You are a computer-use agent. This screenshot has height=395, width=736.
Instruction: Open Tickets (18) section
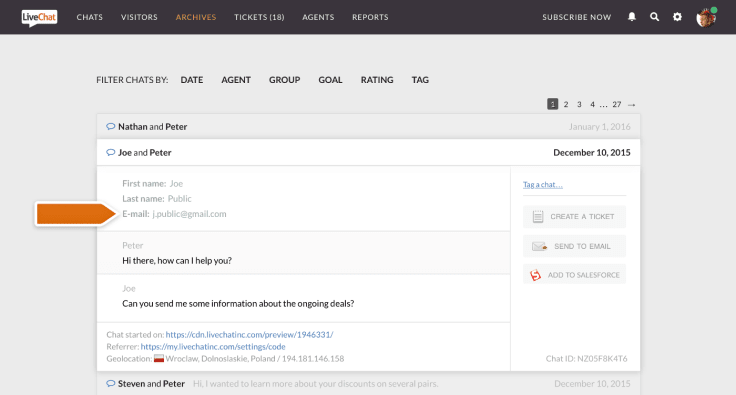point(259,17)
